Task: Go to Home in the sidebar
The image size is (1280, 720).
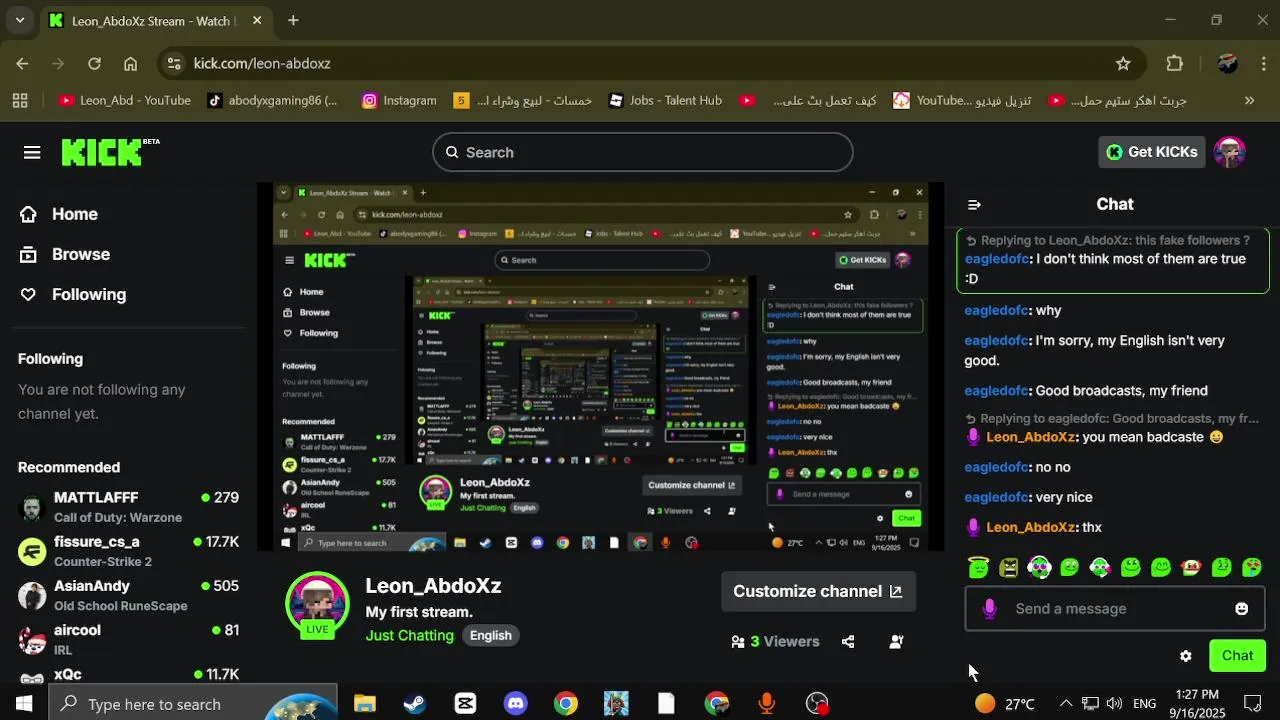Action: (x=59, y=214)
